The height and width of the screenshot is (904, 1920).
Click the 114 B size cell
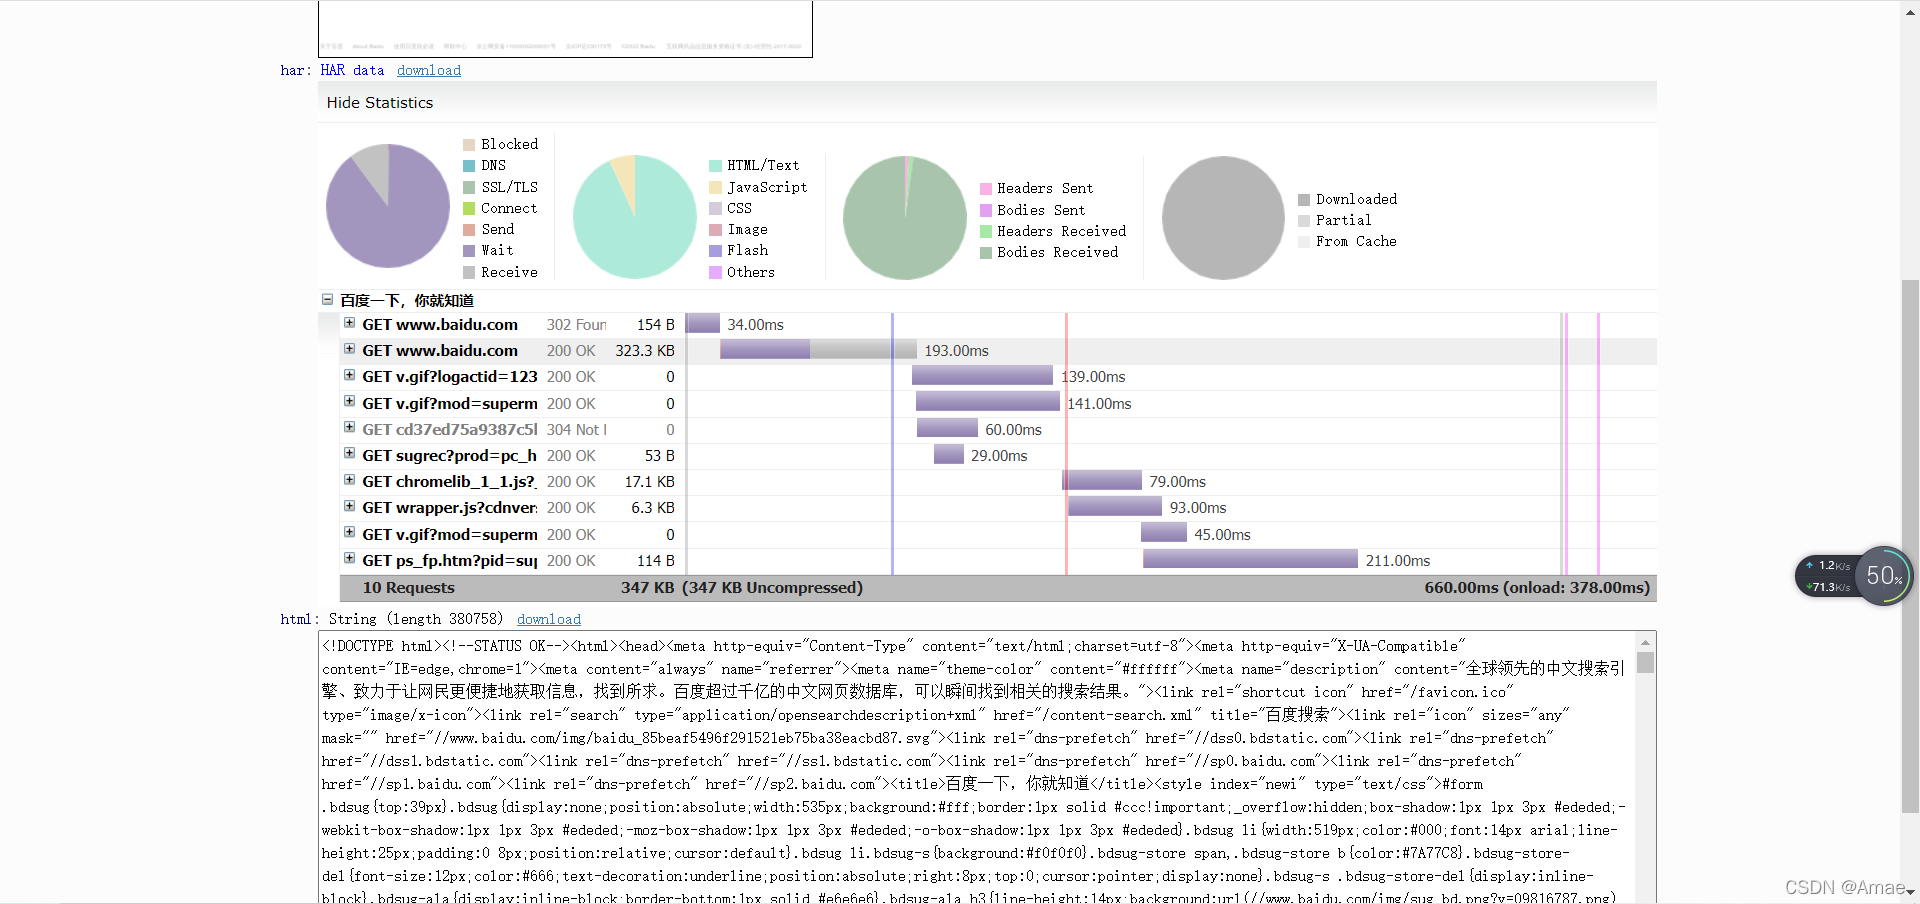656,560
